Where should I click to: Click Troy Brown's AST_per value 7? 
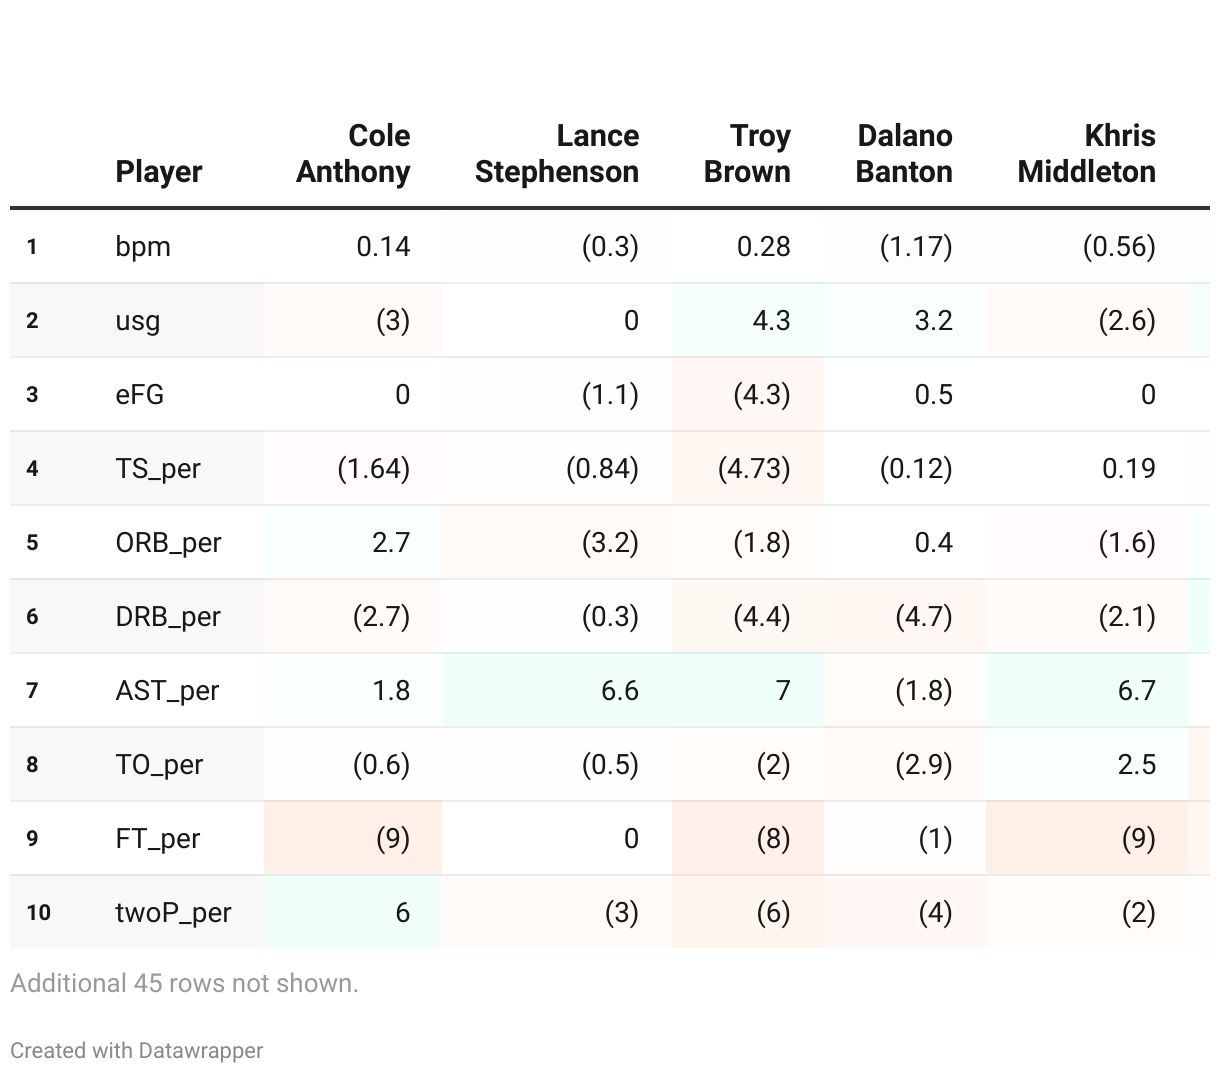click(x=782, y=690)
